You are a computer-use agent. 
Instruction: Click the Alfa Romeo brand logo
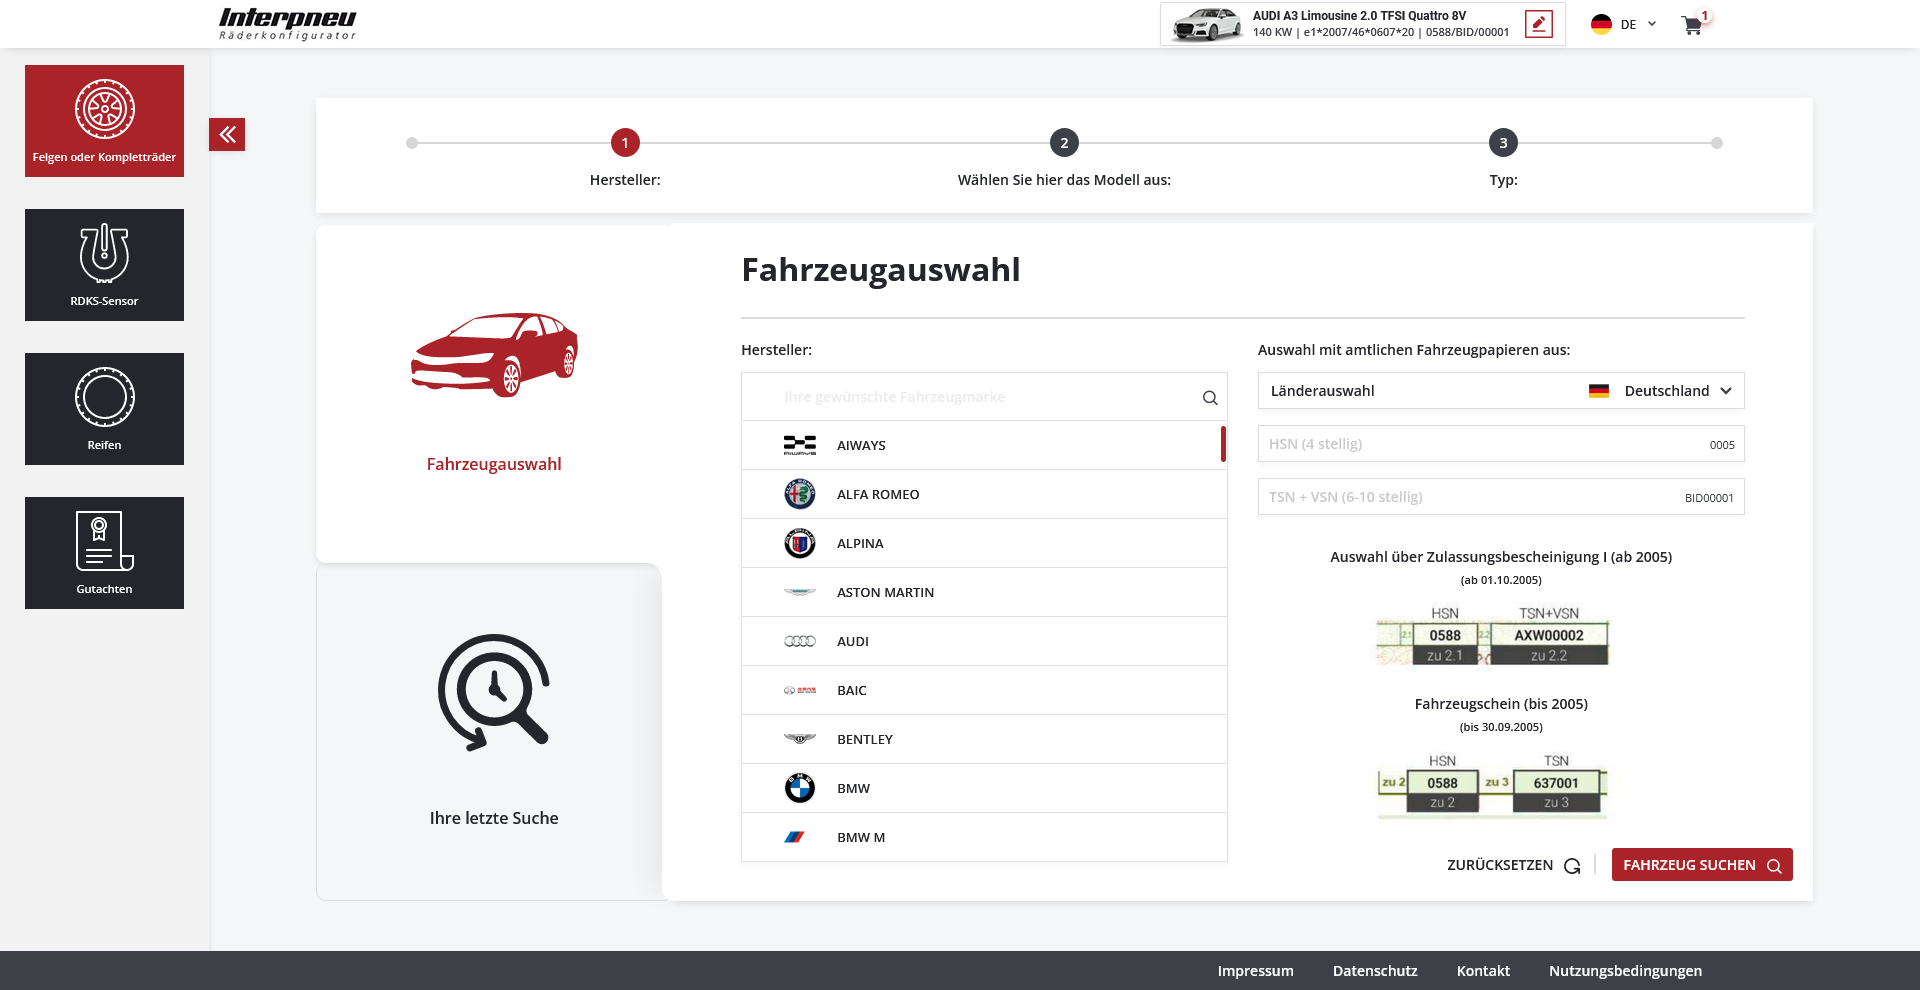point(800,494)
